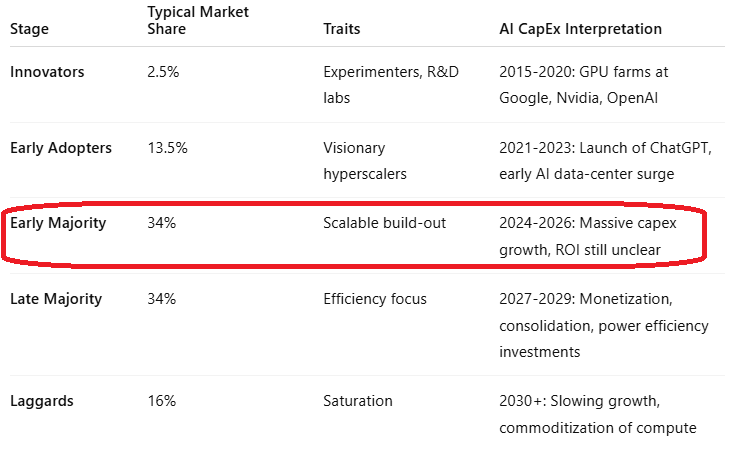Select the Late Majority row label
Image resolution: width=731 pixels, height=449 pixels.
pos(56,299)
